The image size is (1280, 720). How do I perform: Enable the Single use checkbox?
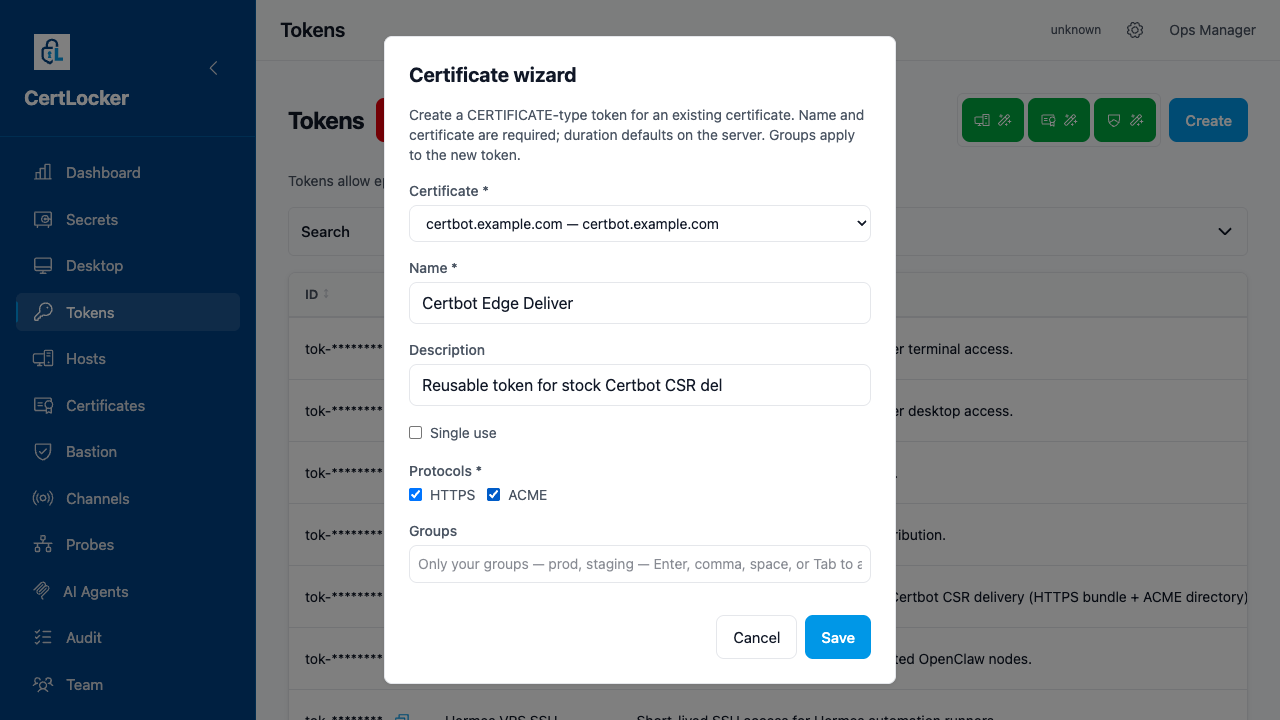click(416, 433)
